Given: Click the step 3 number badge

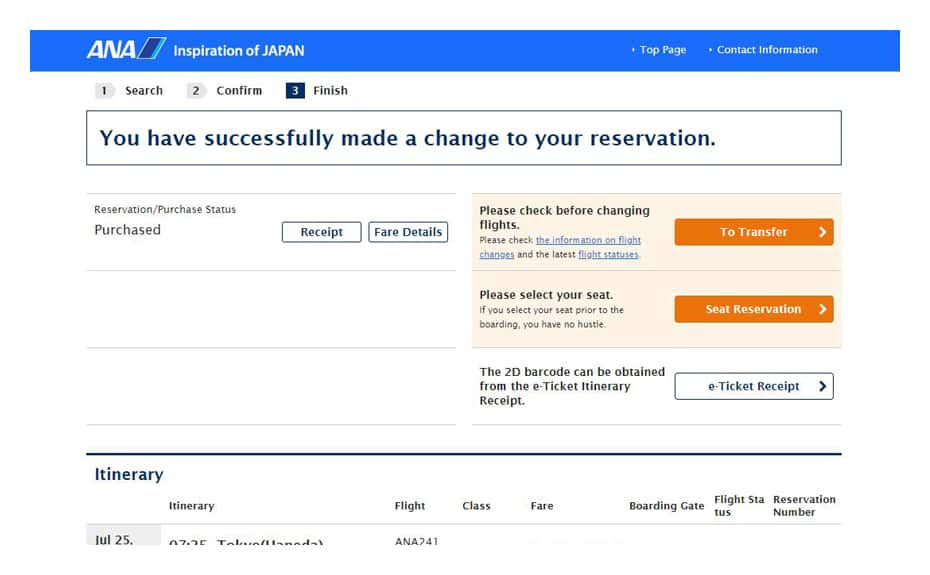Looking at the screenshot, I should (x=294, y=90).
